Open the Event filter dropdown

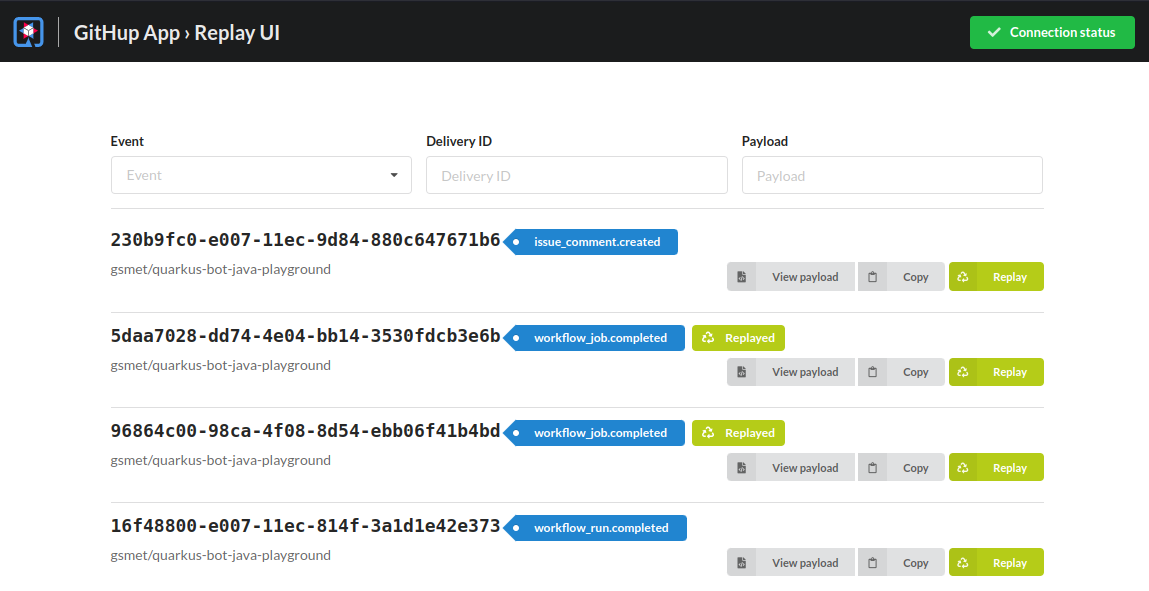click(260, 175)
